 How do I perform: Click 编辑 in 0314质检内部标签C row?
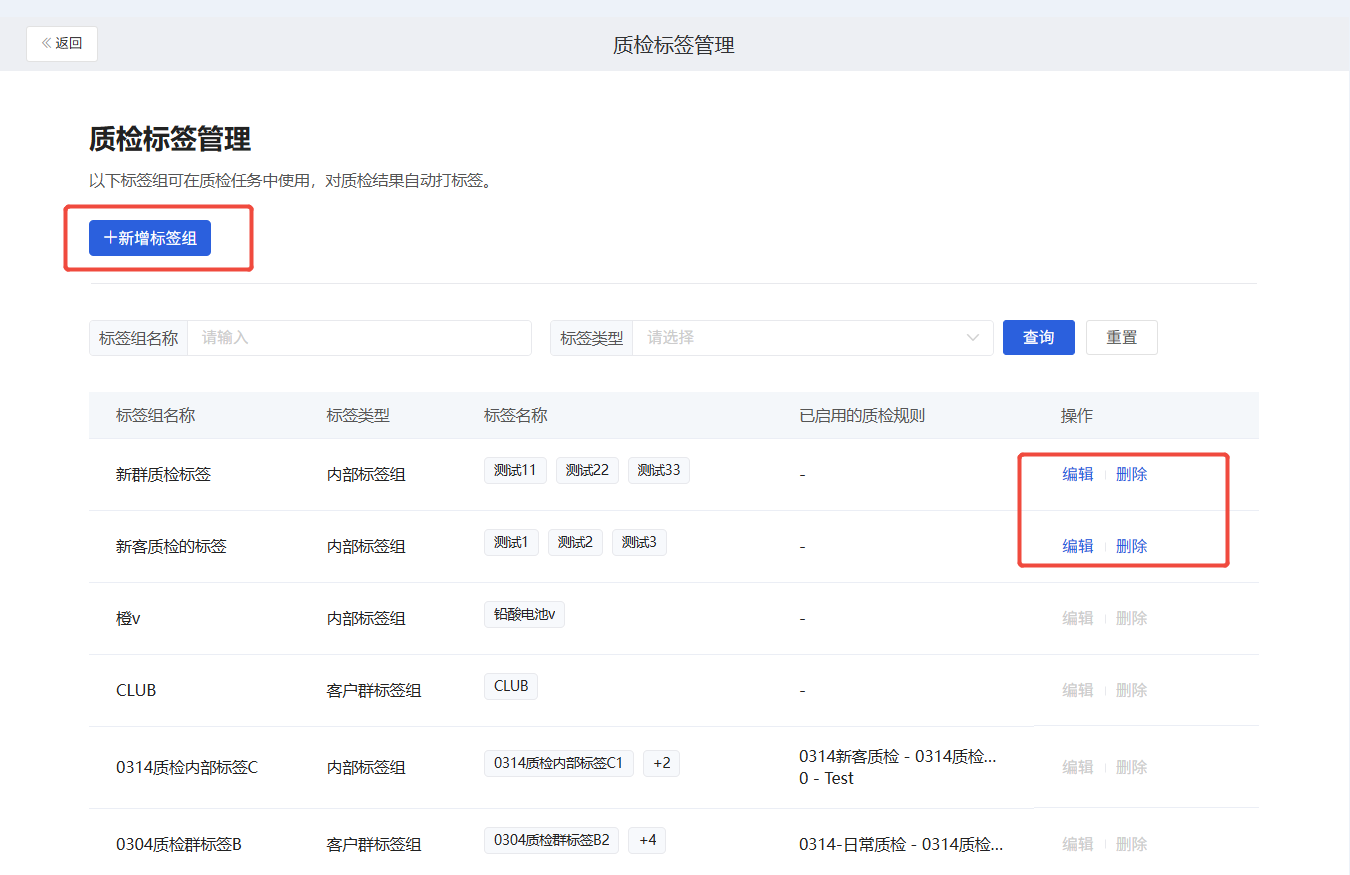[x=1077, y=767]
